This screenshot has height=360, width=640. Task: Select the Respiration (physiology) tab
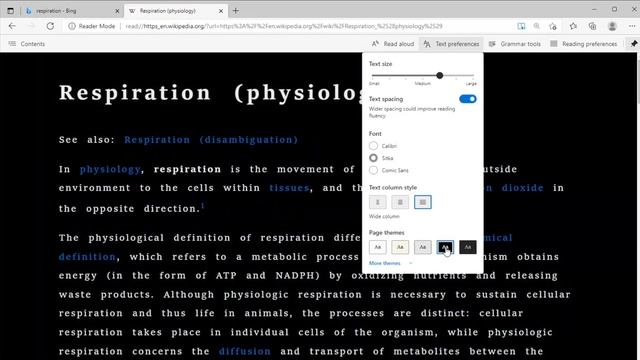[x=175, y=11]
